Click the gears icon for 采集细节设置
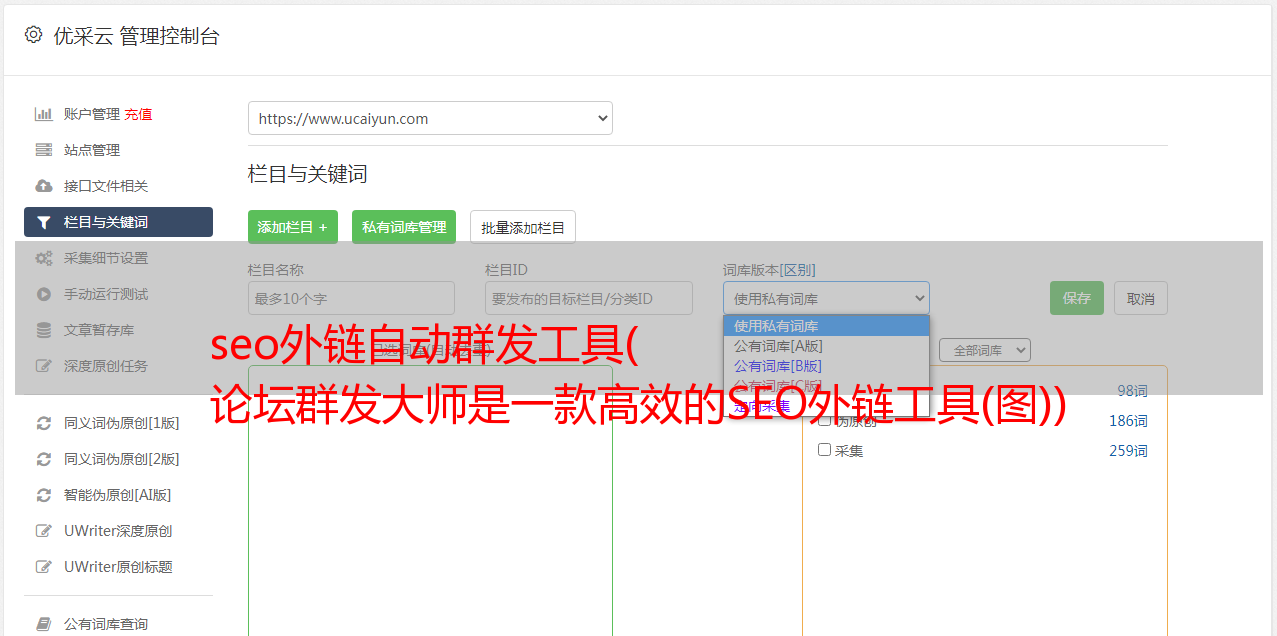Viewport: 1277px width, 636px height. (44, 258)
